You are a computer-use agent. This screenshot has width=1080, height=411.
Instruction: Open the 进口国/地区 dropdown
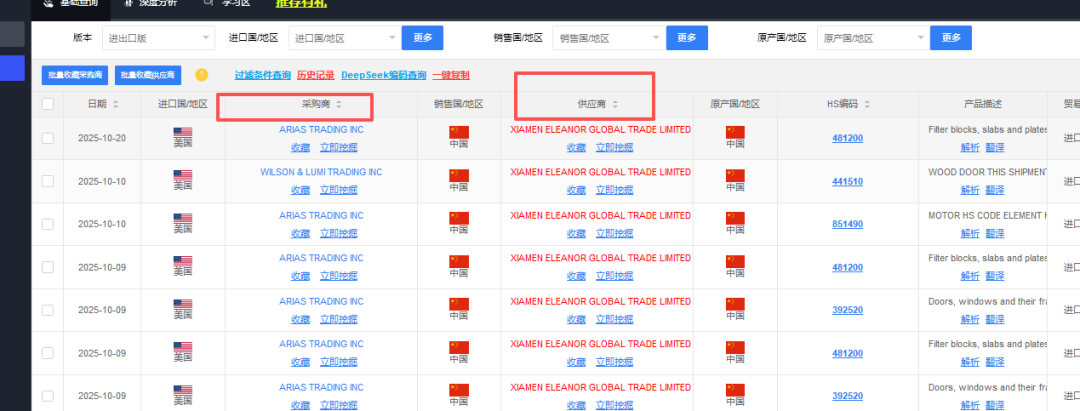coord(344,39)
